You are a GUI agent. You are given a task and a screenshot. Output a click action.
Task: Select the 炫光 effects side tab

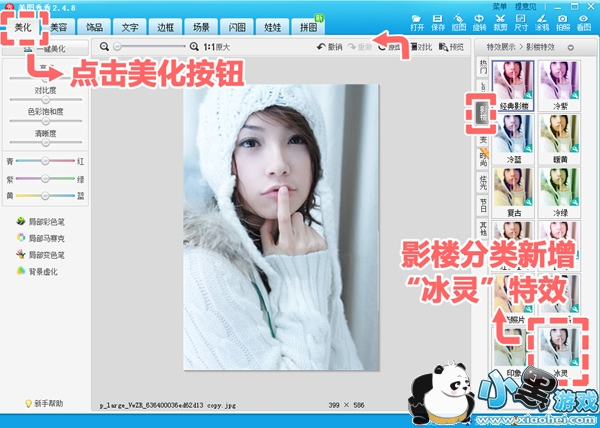pyautogui.click(x=483, y=182)
